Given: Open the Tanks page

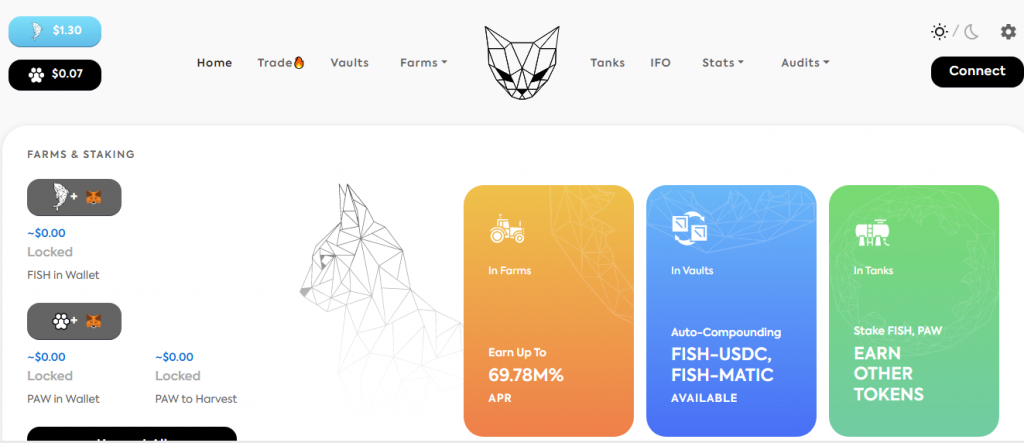Looking at the screenshot, I should click(607, 63).
